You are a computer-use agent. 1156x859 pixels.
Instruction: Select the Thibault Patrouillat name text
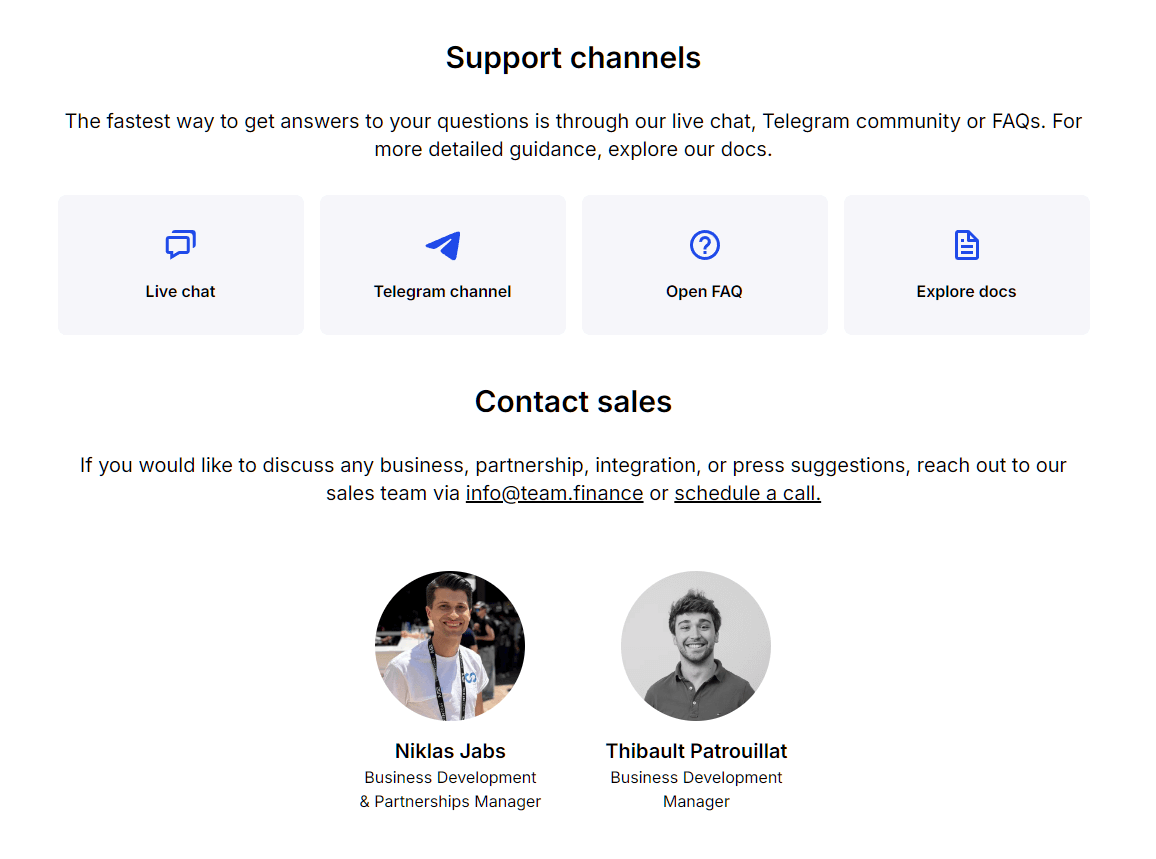click(696, 751)
